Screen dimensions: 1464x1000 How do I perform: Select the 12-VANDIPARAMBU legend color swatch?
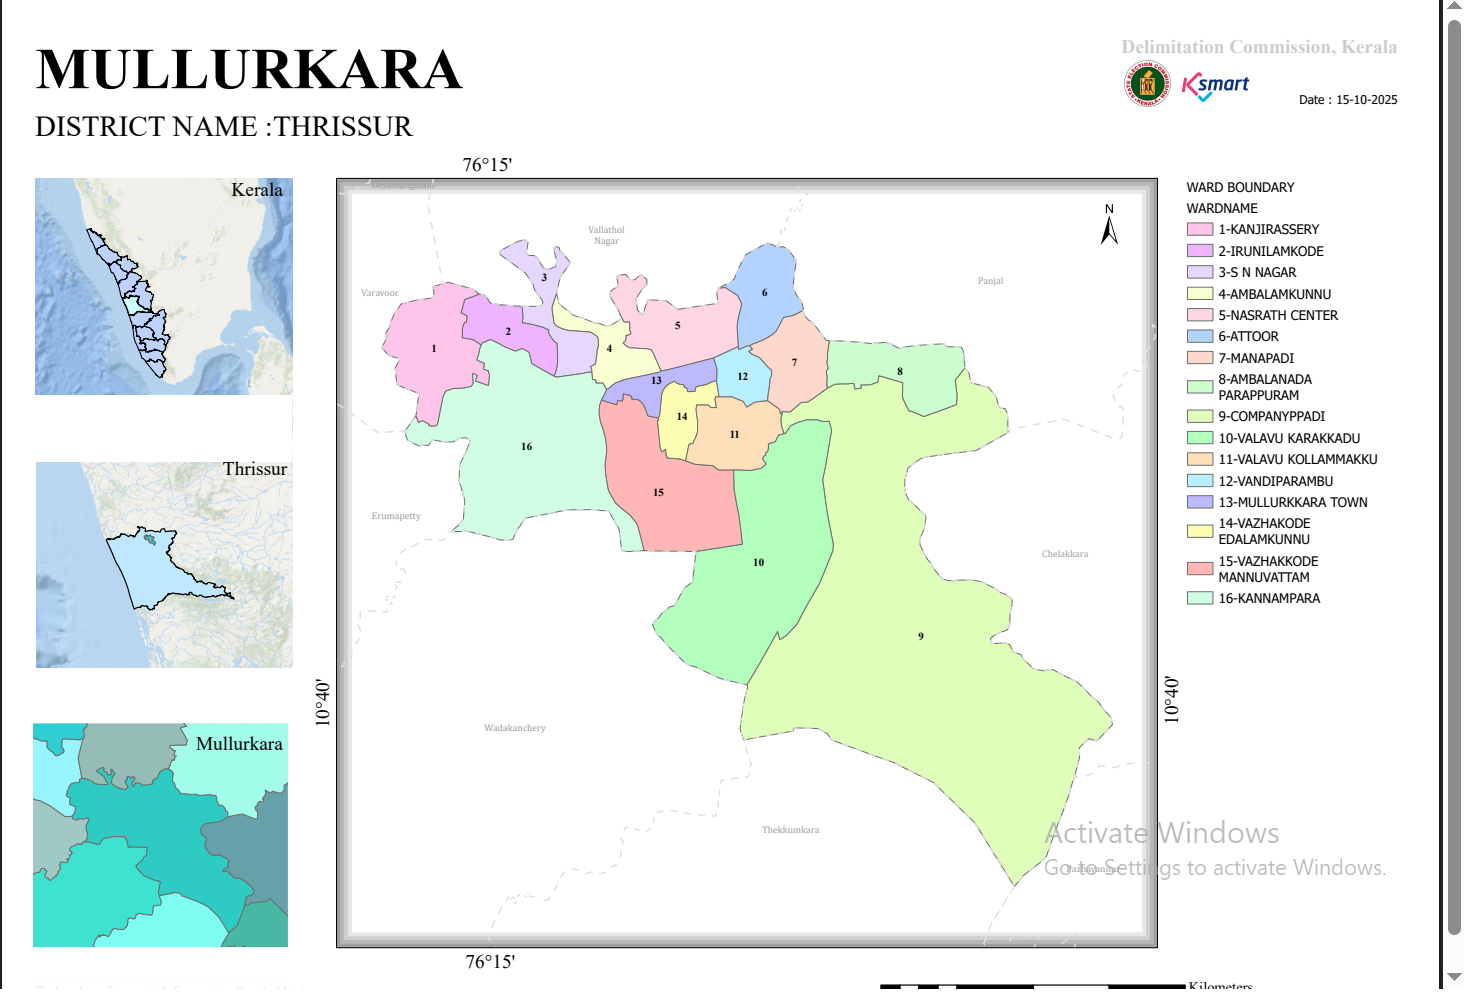tap(1200, 481)
